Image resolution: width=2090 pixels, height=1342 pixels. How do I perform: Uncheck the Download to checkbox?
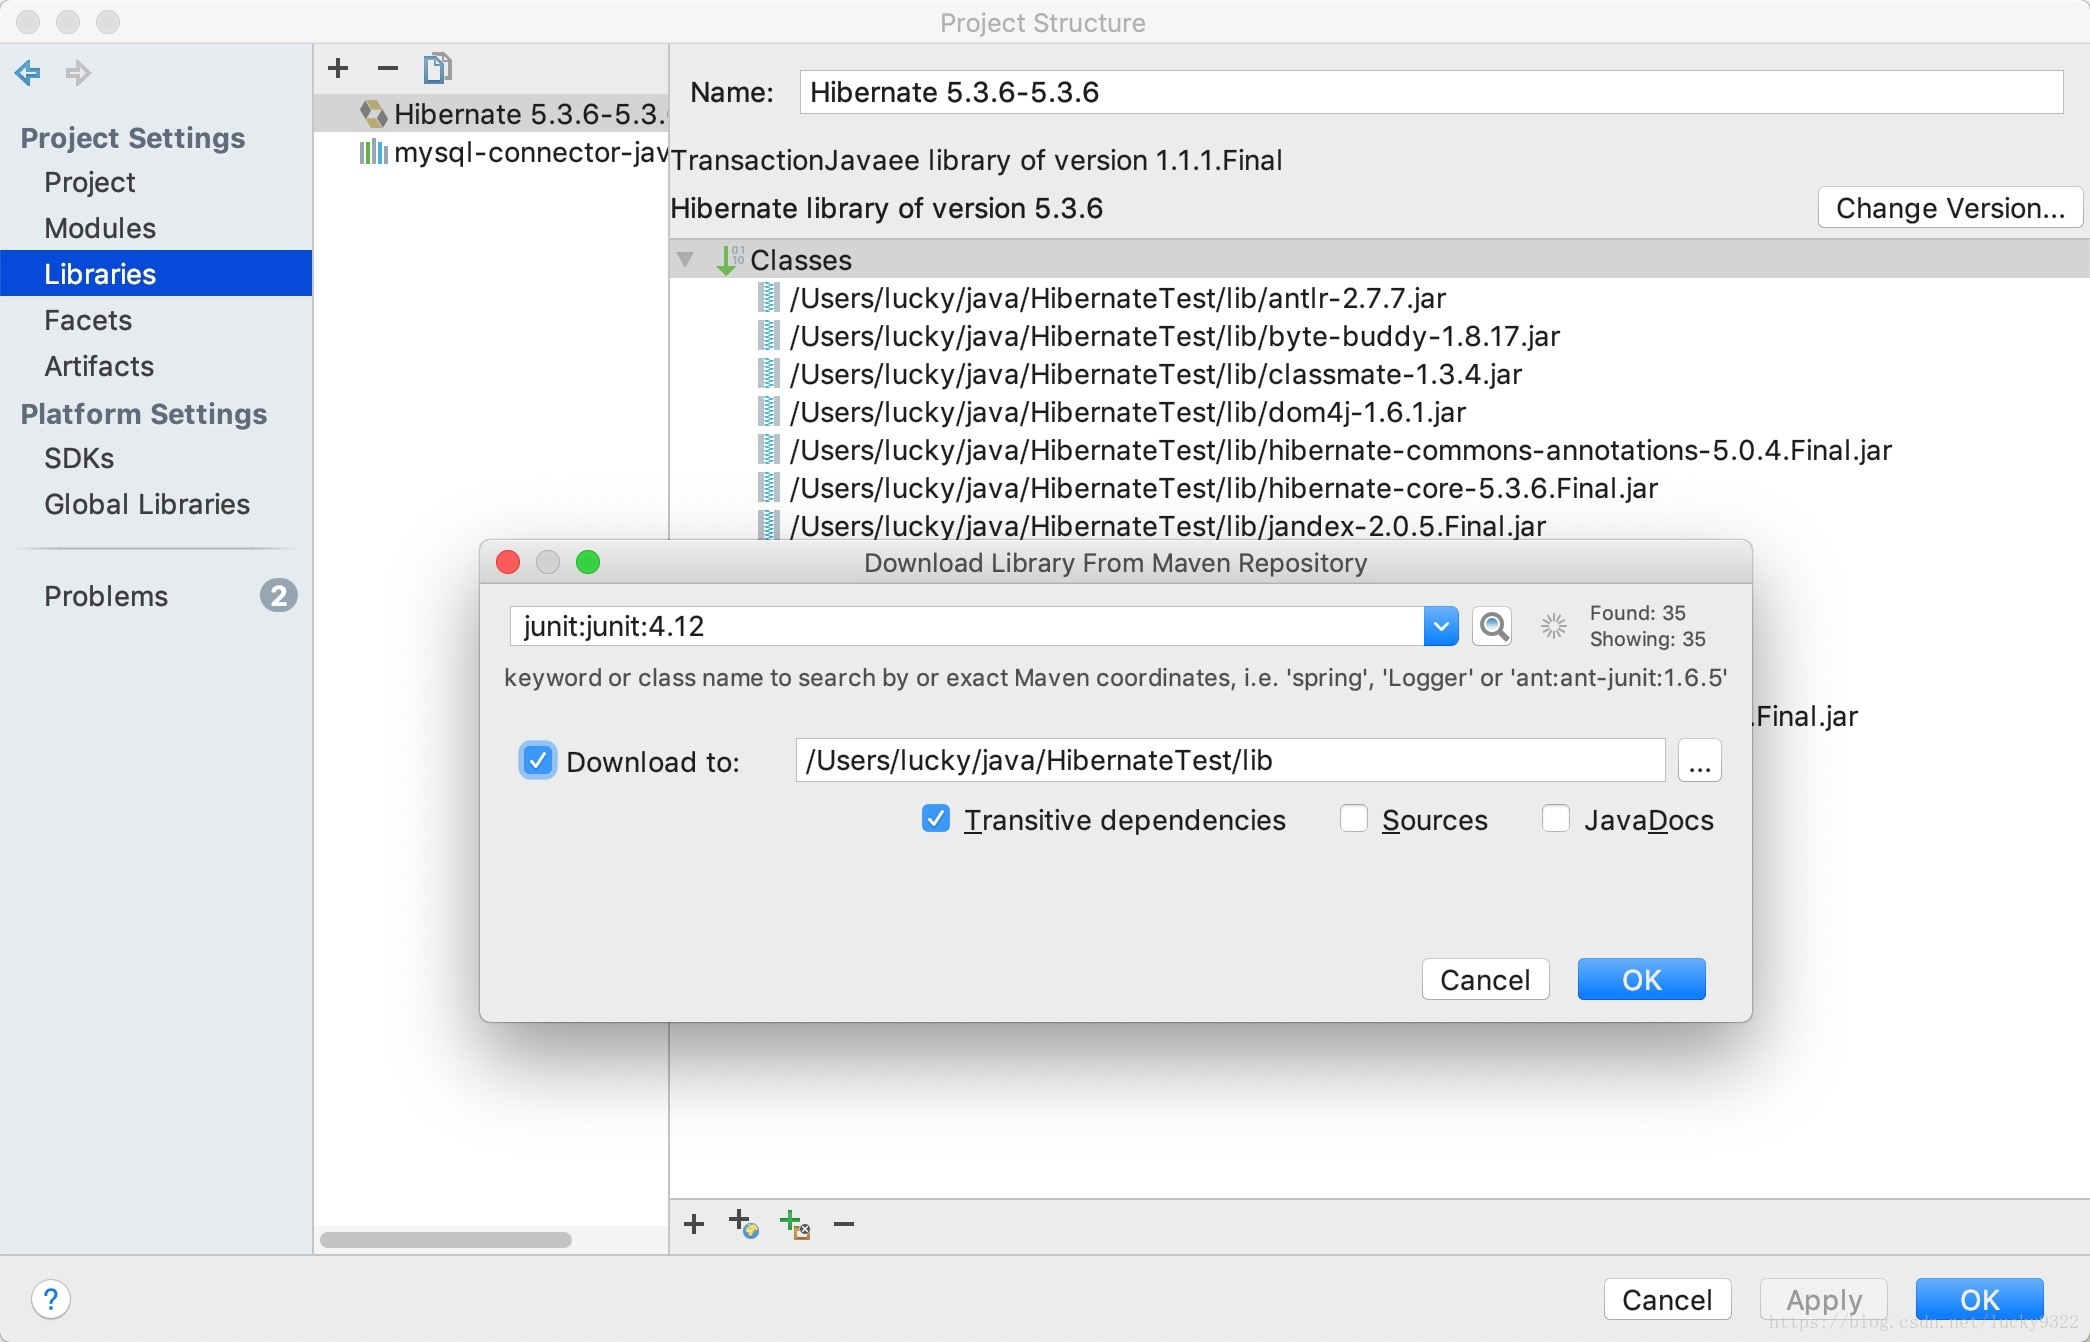coord(537,761)
